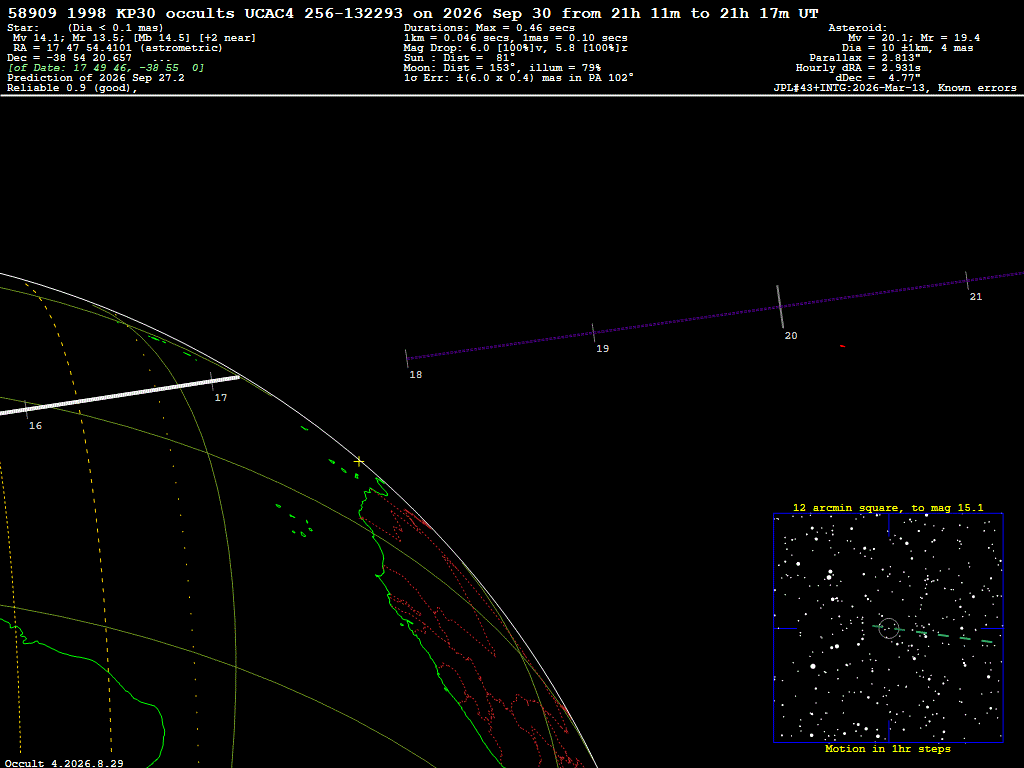Screen dimensions: 1024x768
Task: Click the "Reliable 0.9 (good)" text
Action: [72, 88]
